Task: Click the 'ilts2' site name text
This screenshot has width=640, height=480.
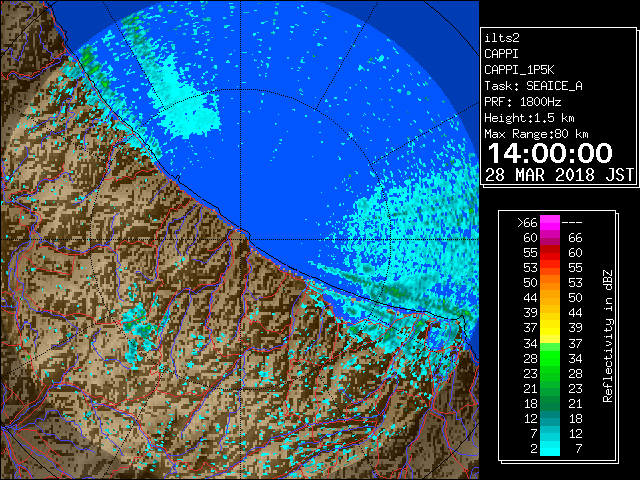Action: coord(502,38)
